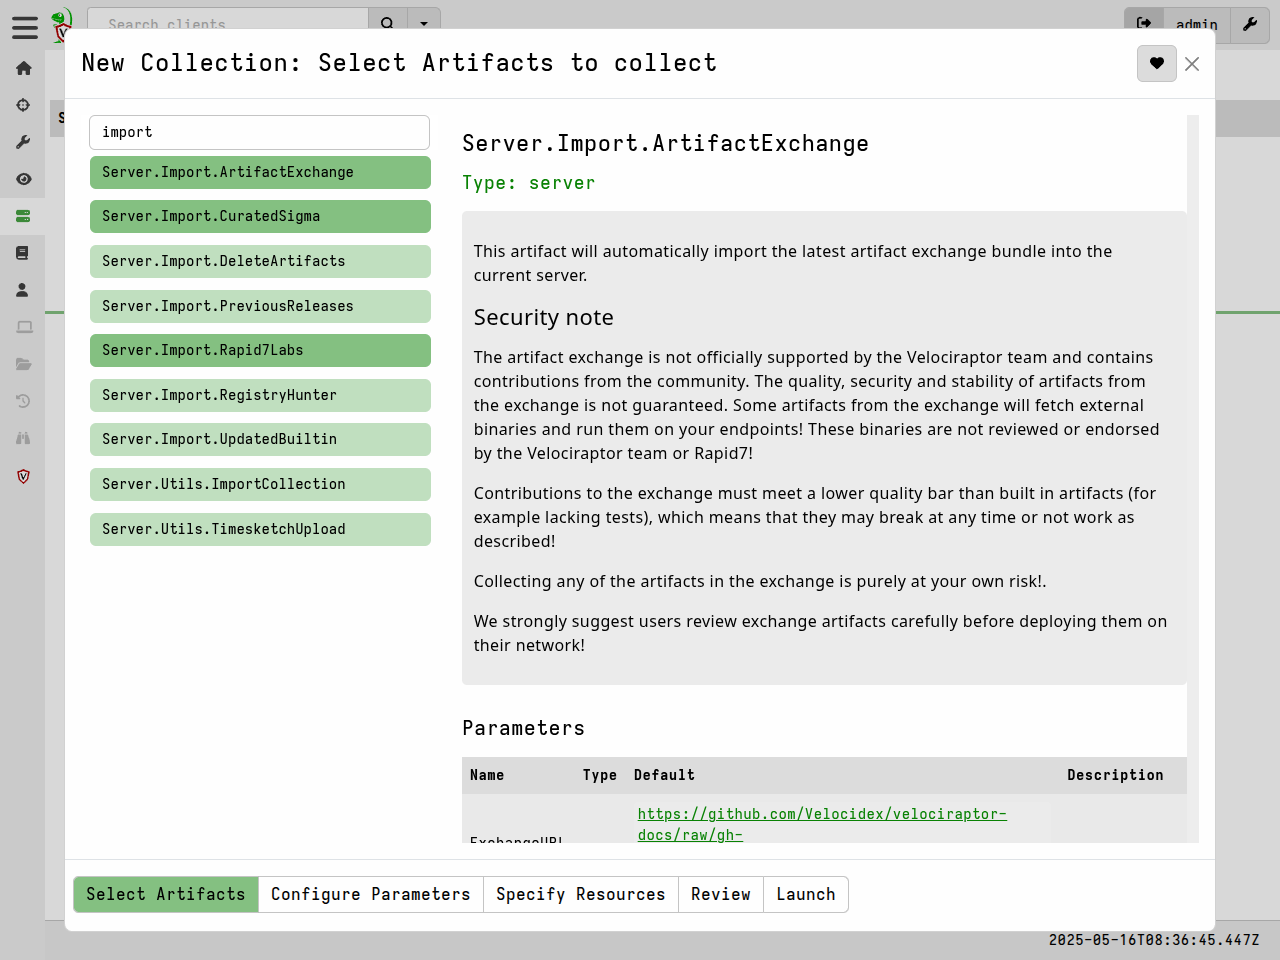Open the client search dropdown arrow

(x=424, y=25)
